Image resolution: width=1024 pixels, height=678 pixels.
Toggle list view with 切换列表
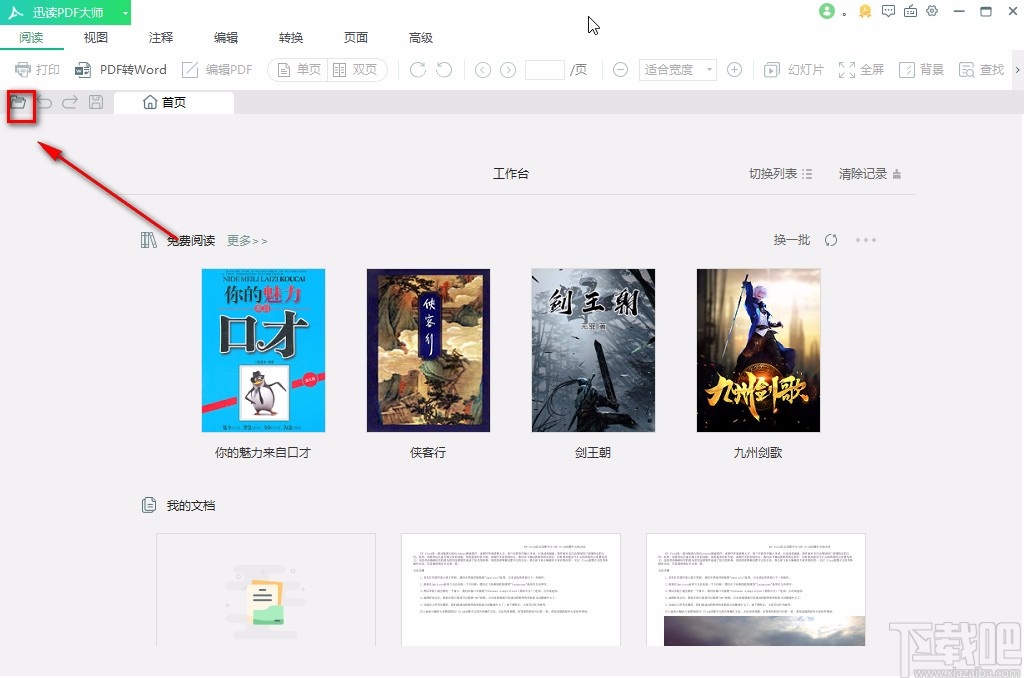point(781,174)
